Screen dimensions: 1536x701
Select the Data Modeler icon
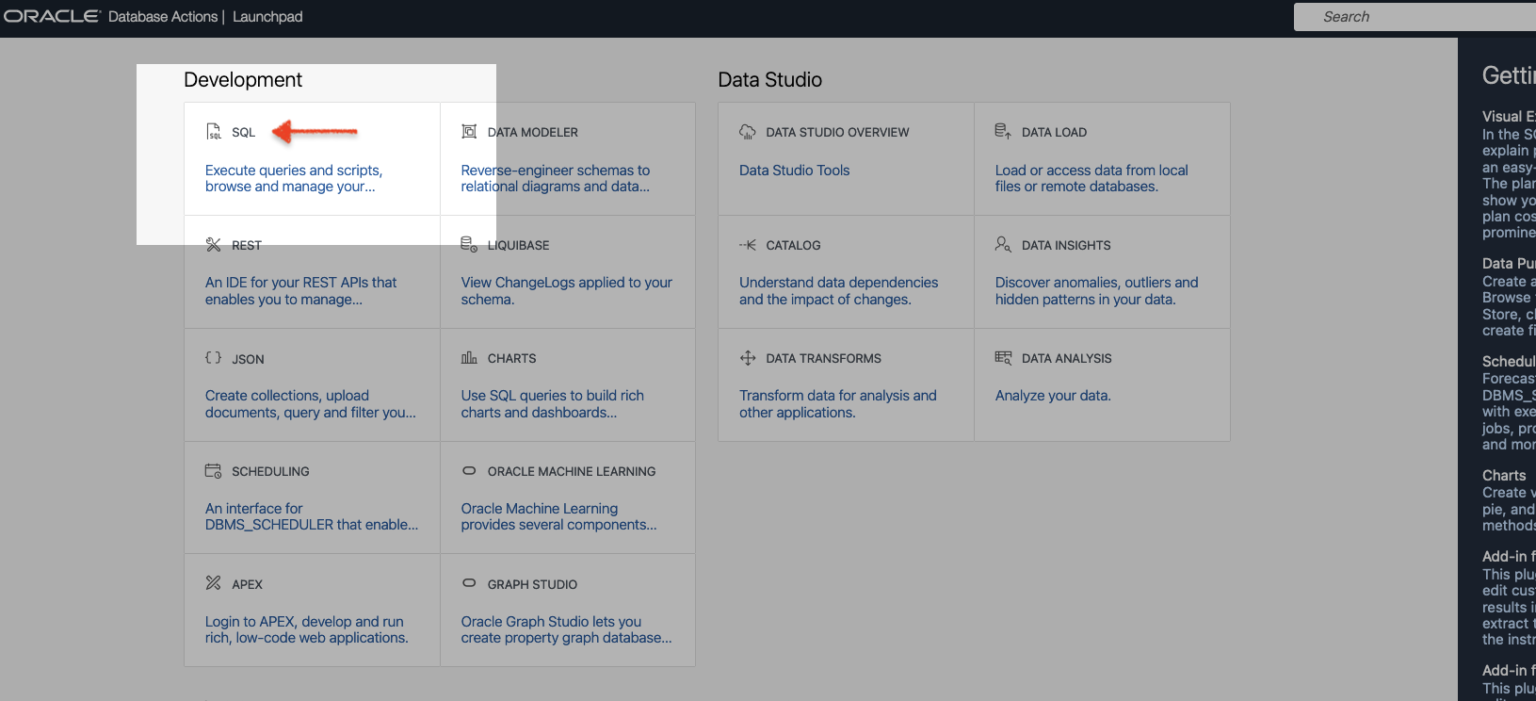tap(470, 131)
